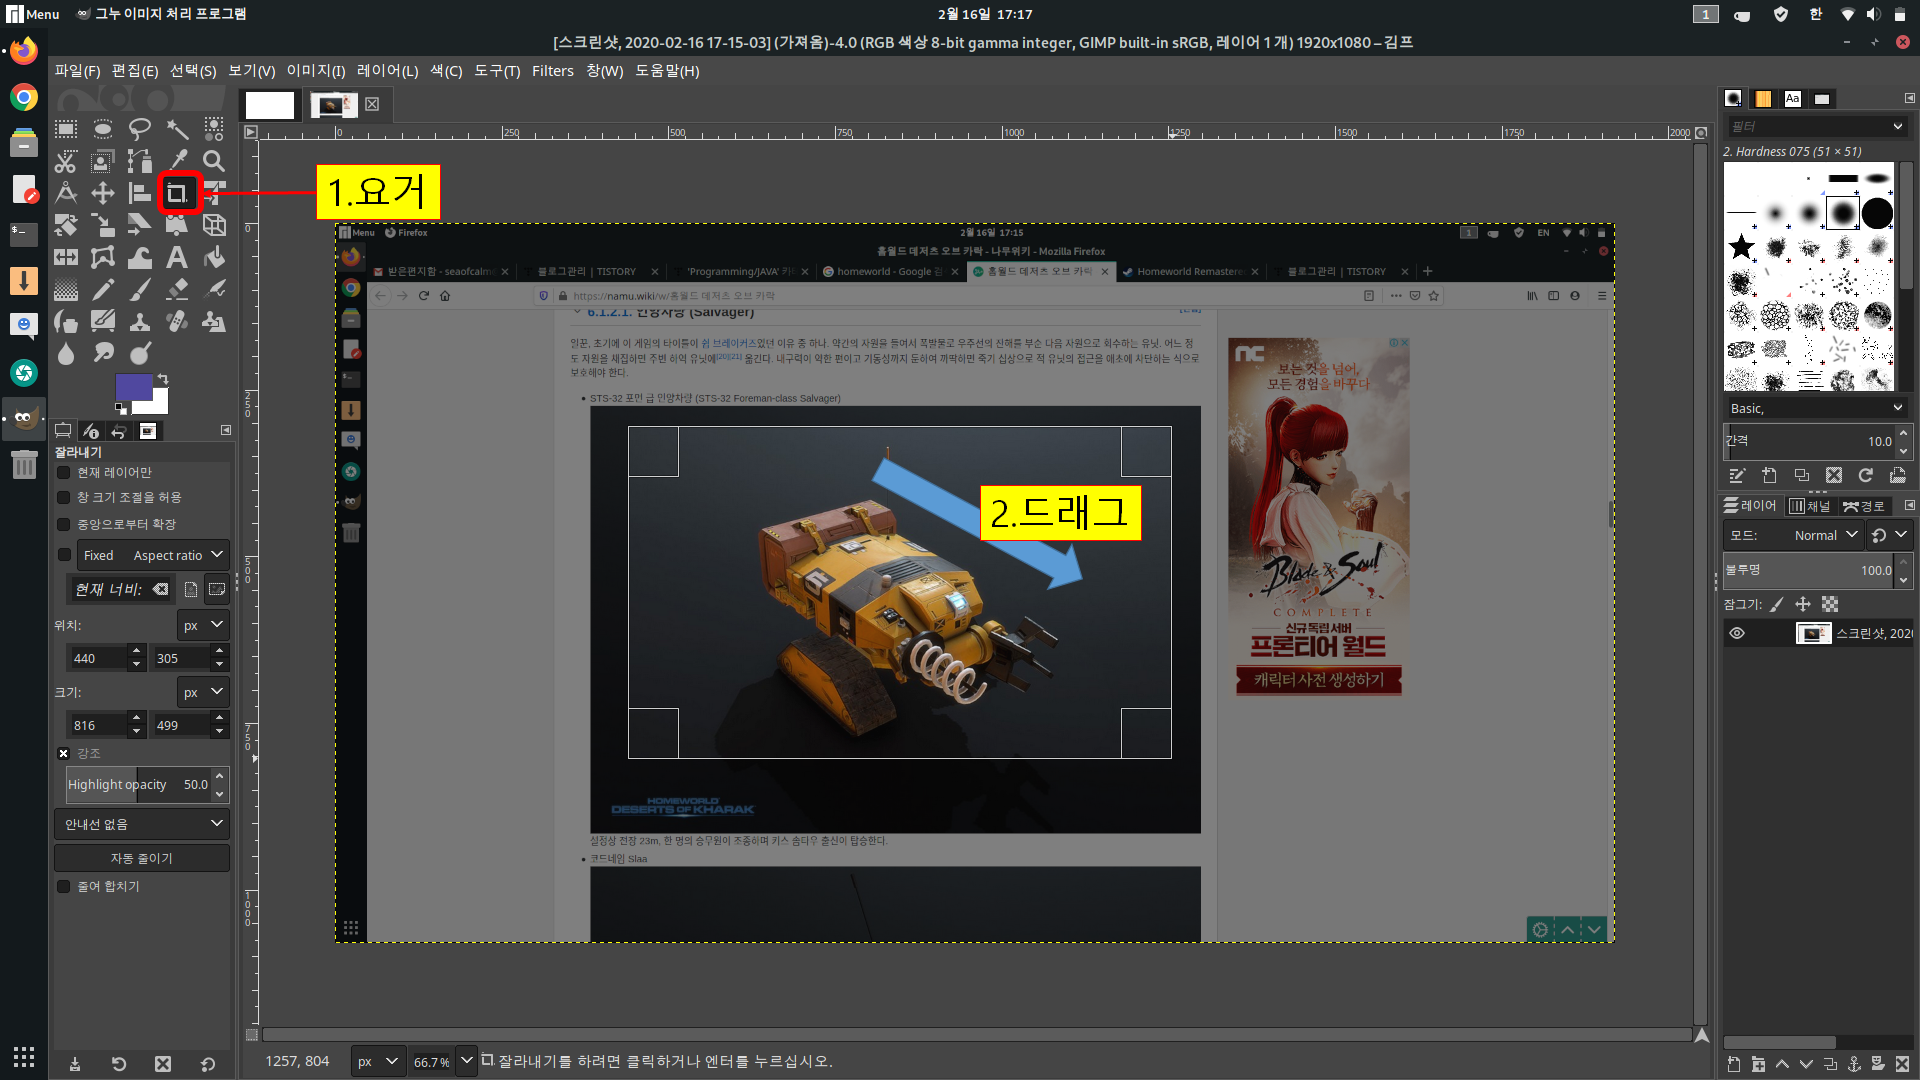Uncheck the 강조 highlight checkbox
The width and height of the screenshot is (1920, 1080).
click(x=64, y=753)
